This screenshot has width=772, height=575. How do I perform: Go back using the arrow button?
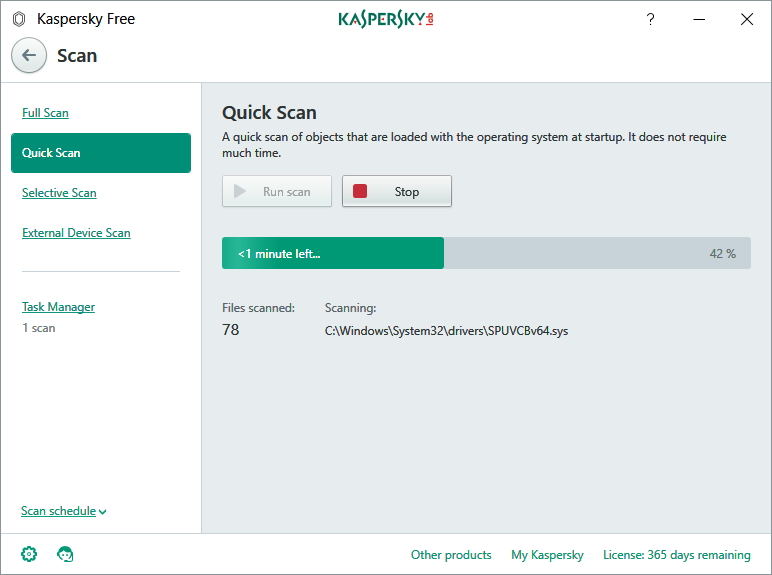point(29,55)
